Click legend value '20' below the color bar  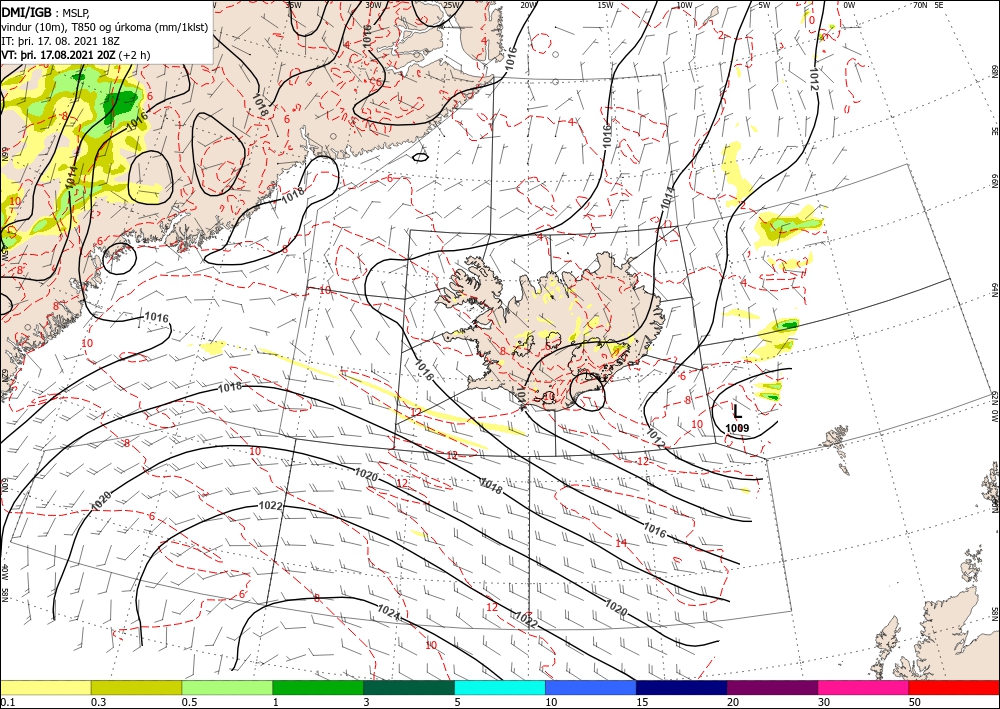click(733, 702)
